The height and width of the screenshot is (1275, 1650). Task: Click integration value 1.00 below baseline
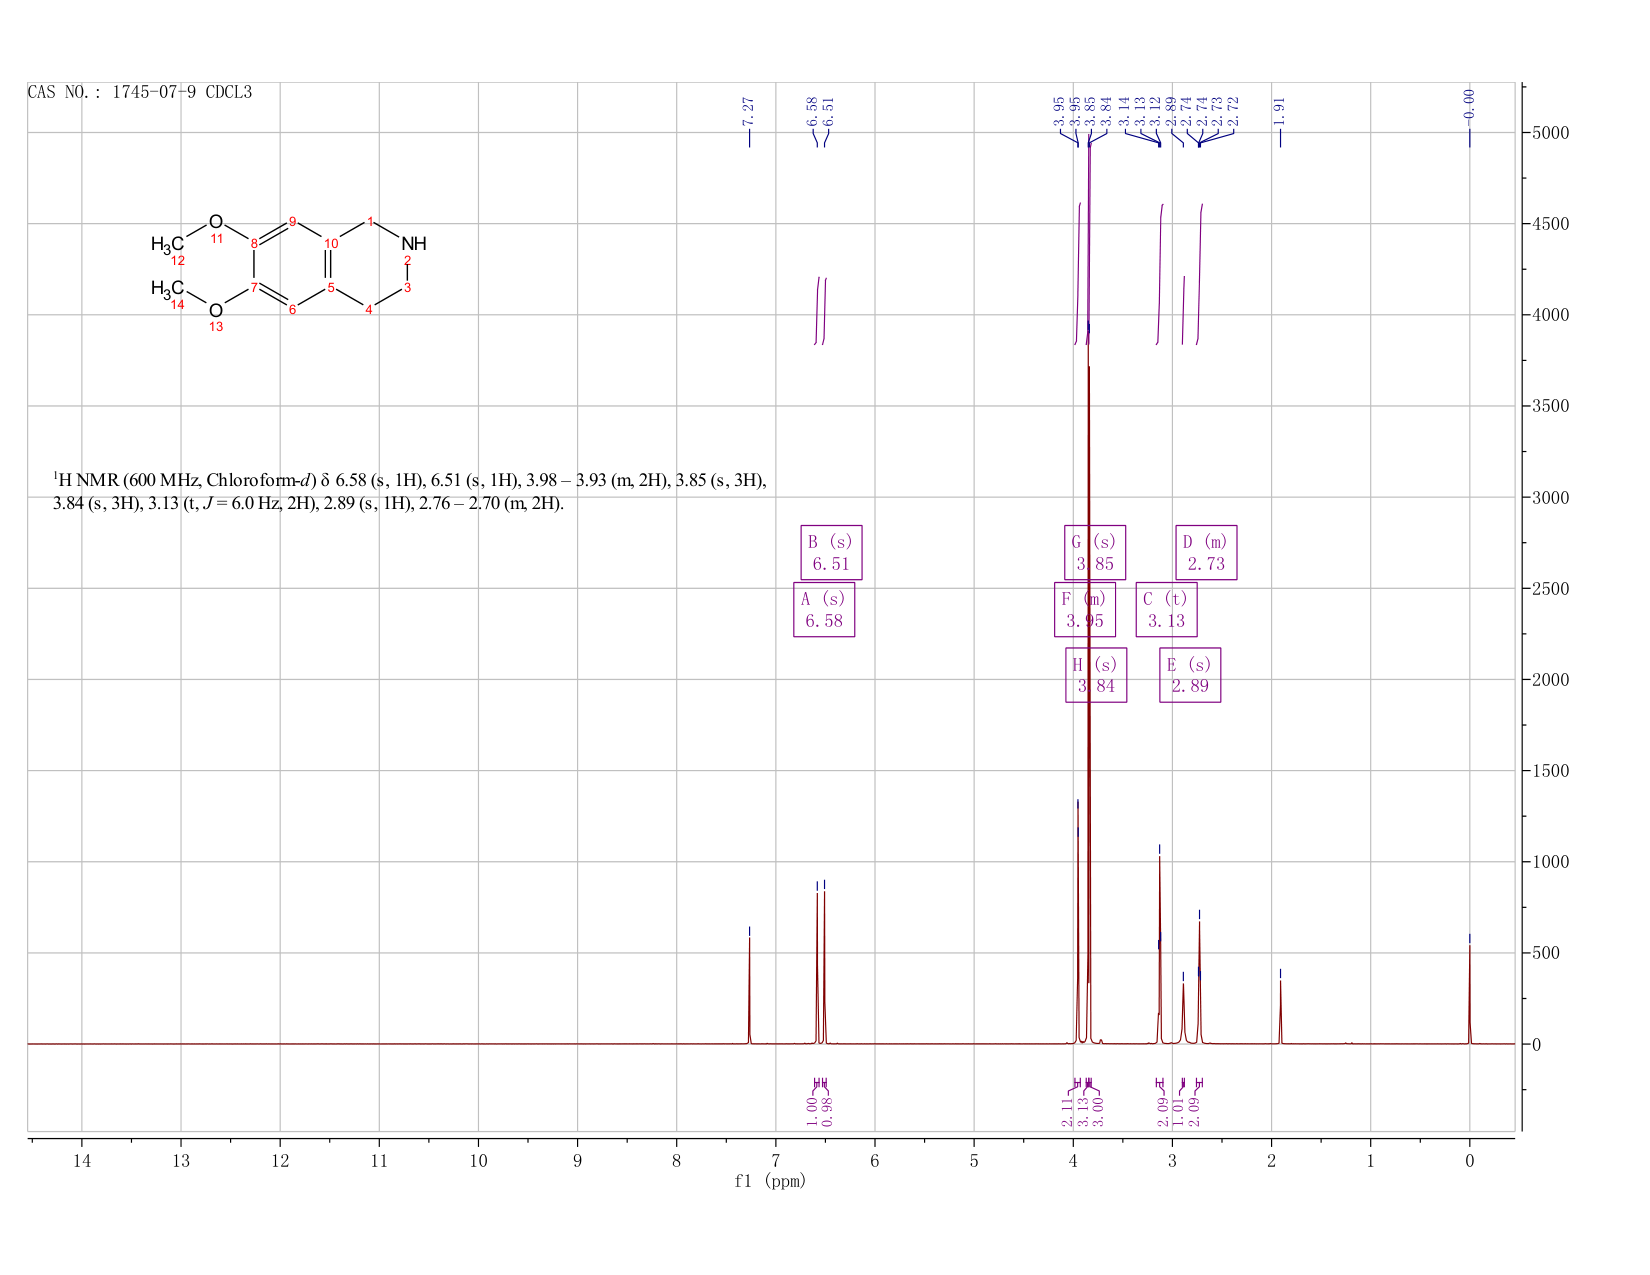tap(811, 1111)
